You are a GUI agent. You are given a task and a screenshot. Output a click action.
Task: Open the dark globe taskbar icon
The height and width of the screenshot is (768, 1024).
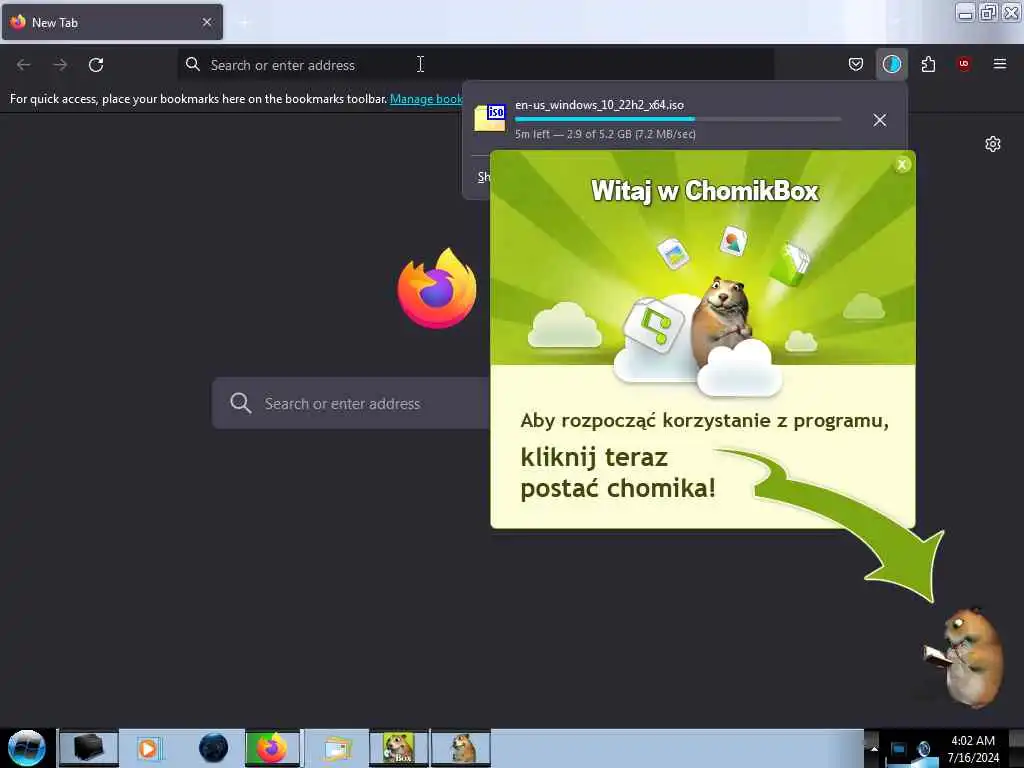coord(213,748)
